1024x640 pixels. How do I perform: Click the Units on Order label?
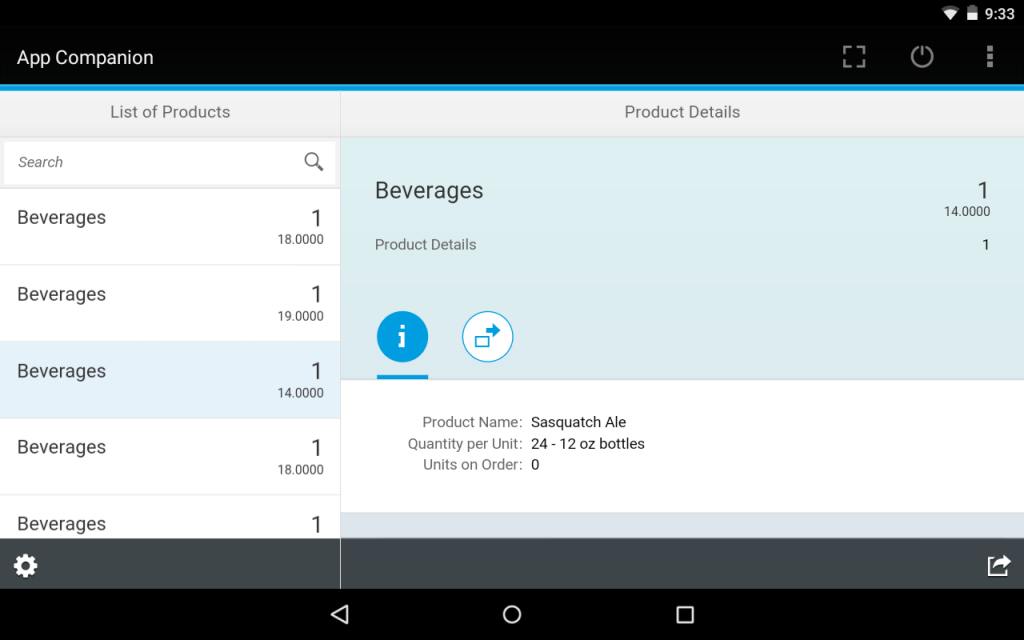point(473,465)
